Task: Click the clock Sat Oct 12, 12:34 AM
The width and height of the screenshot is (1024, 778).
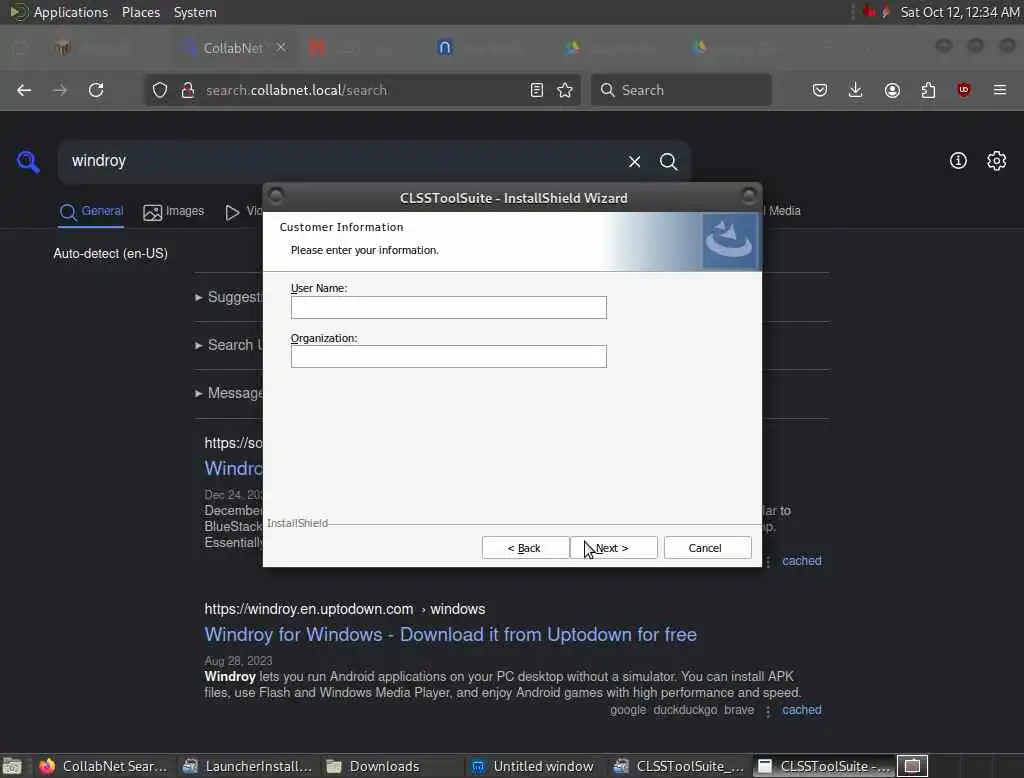Action: (959, 12)
